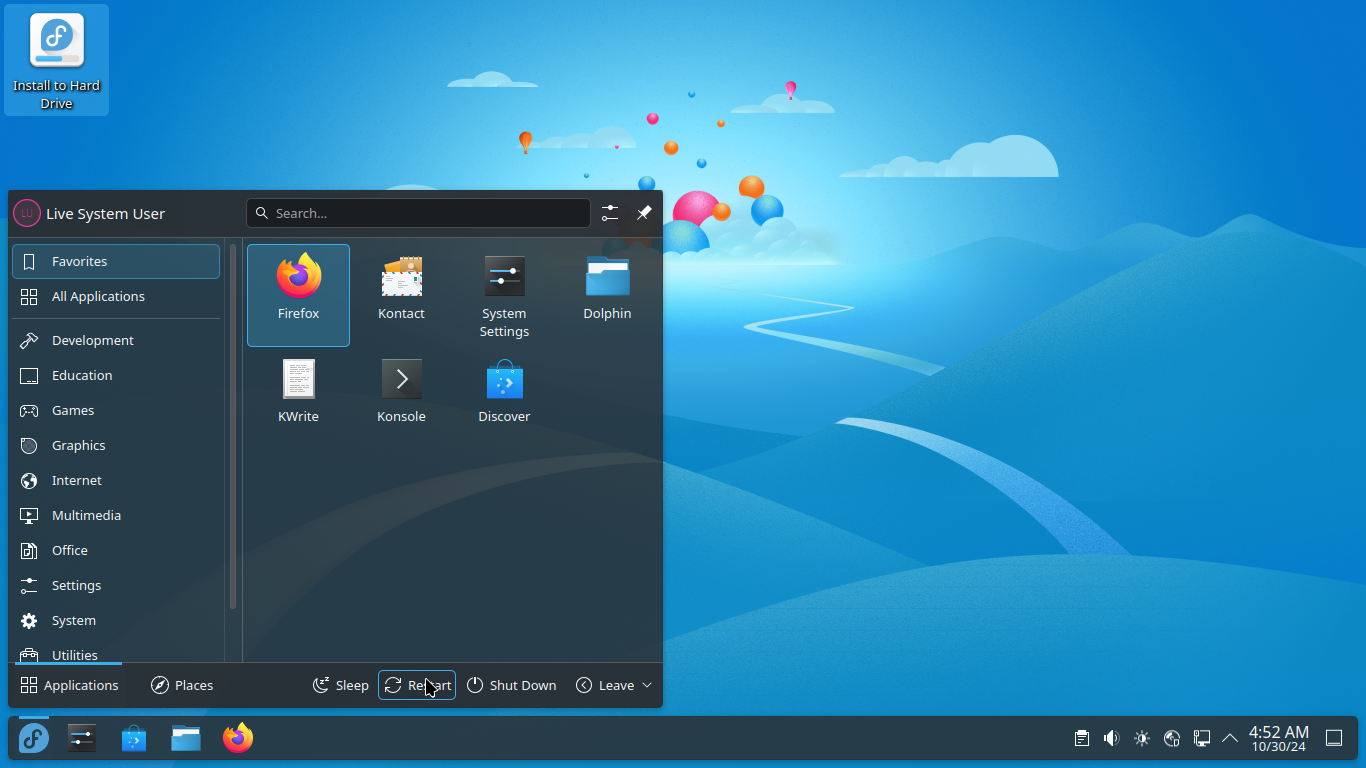Open the Internet category
Viewport: 1366px width, 768px height.
(116, 480)
